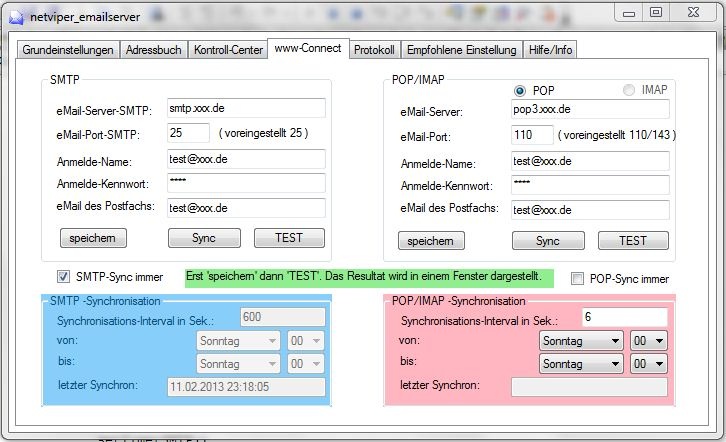Toggle the SMTP-Sync immer checkbox

point(63,277)
